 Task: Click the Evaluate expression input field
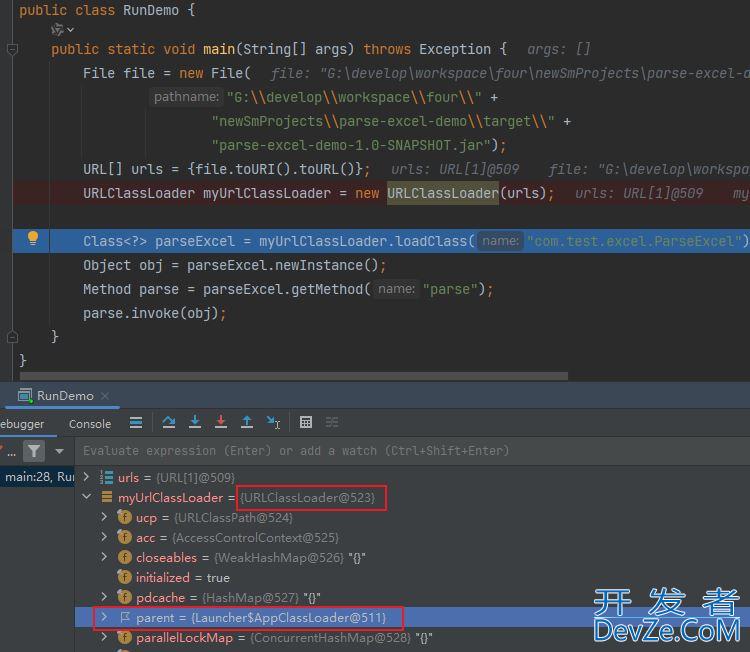coord(411,451)
